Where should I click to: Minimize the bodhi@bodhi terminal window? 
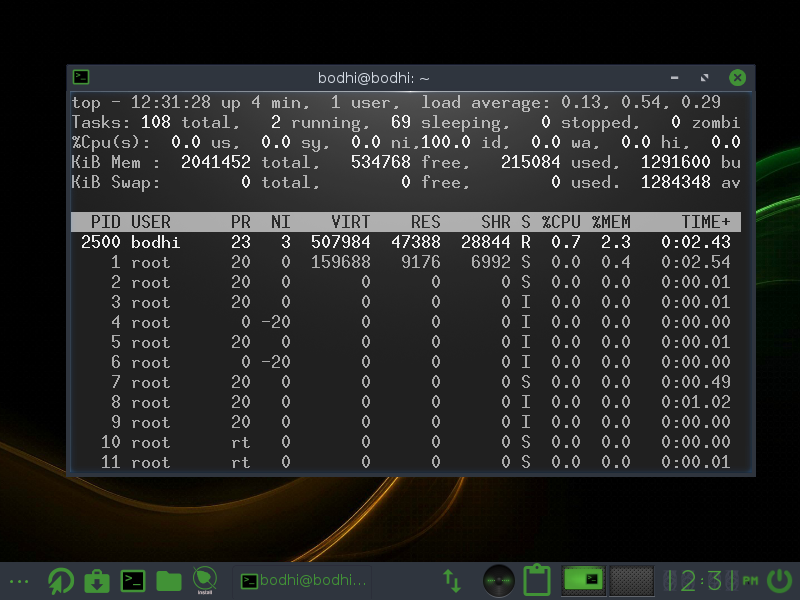click(674, 78)
